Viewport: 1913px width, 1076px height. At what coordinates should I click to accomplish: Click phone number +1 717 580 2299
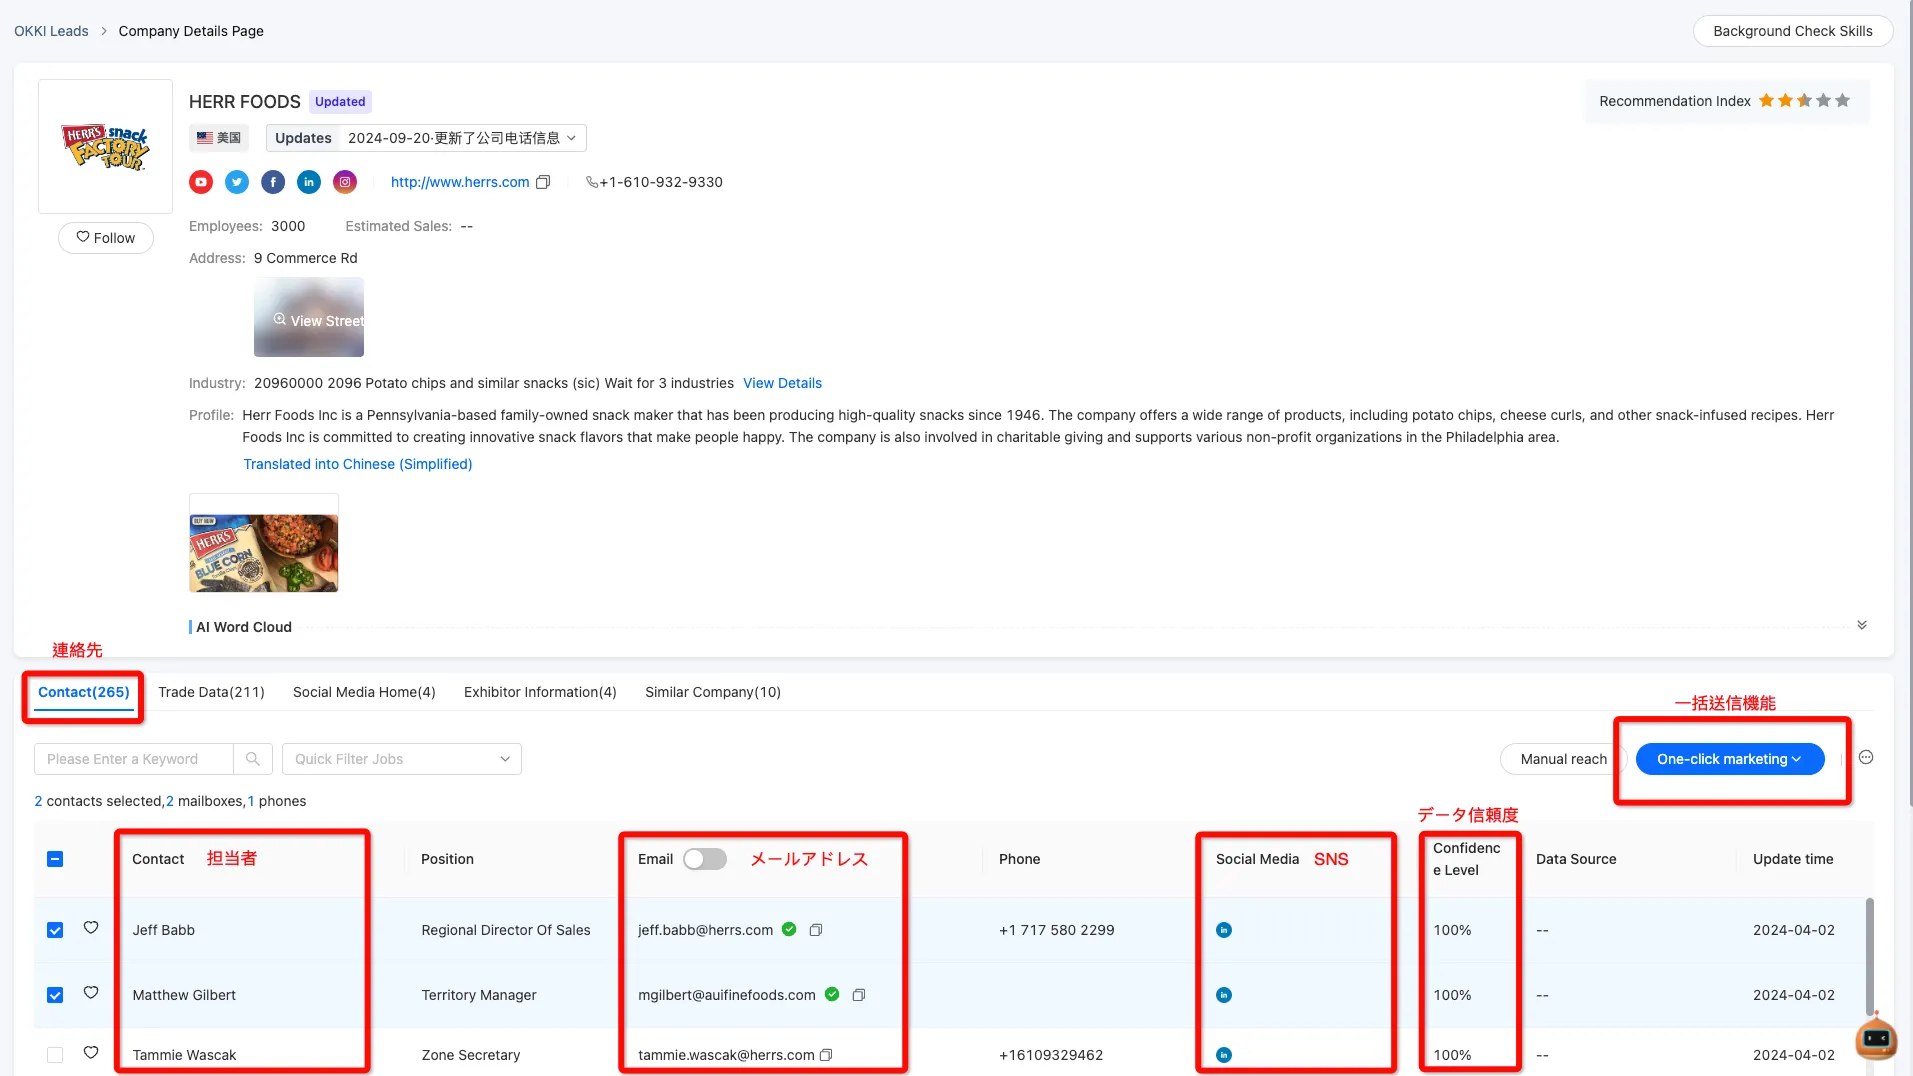(1056, 930)
